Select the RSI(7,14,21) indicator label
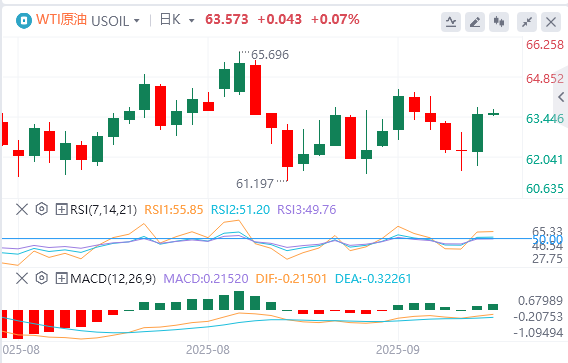Image resolution: width=568 pixels, height=363 pixels. point(103,210)
